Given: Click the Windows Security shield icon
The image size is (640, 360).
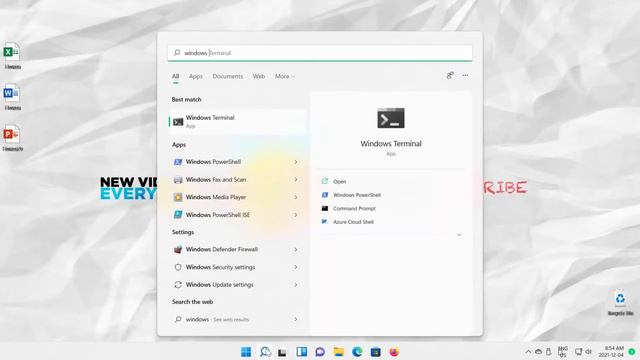Looking at the screenshot, I should click(178, 267).
